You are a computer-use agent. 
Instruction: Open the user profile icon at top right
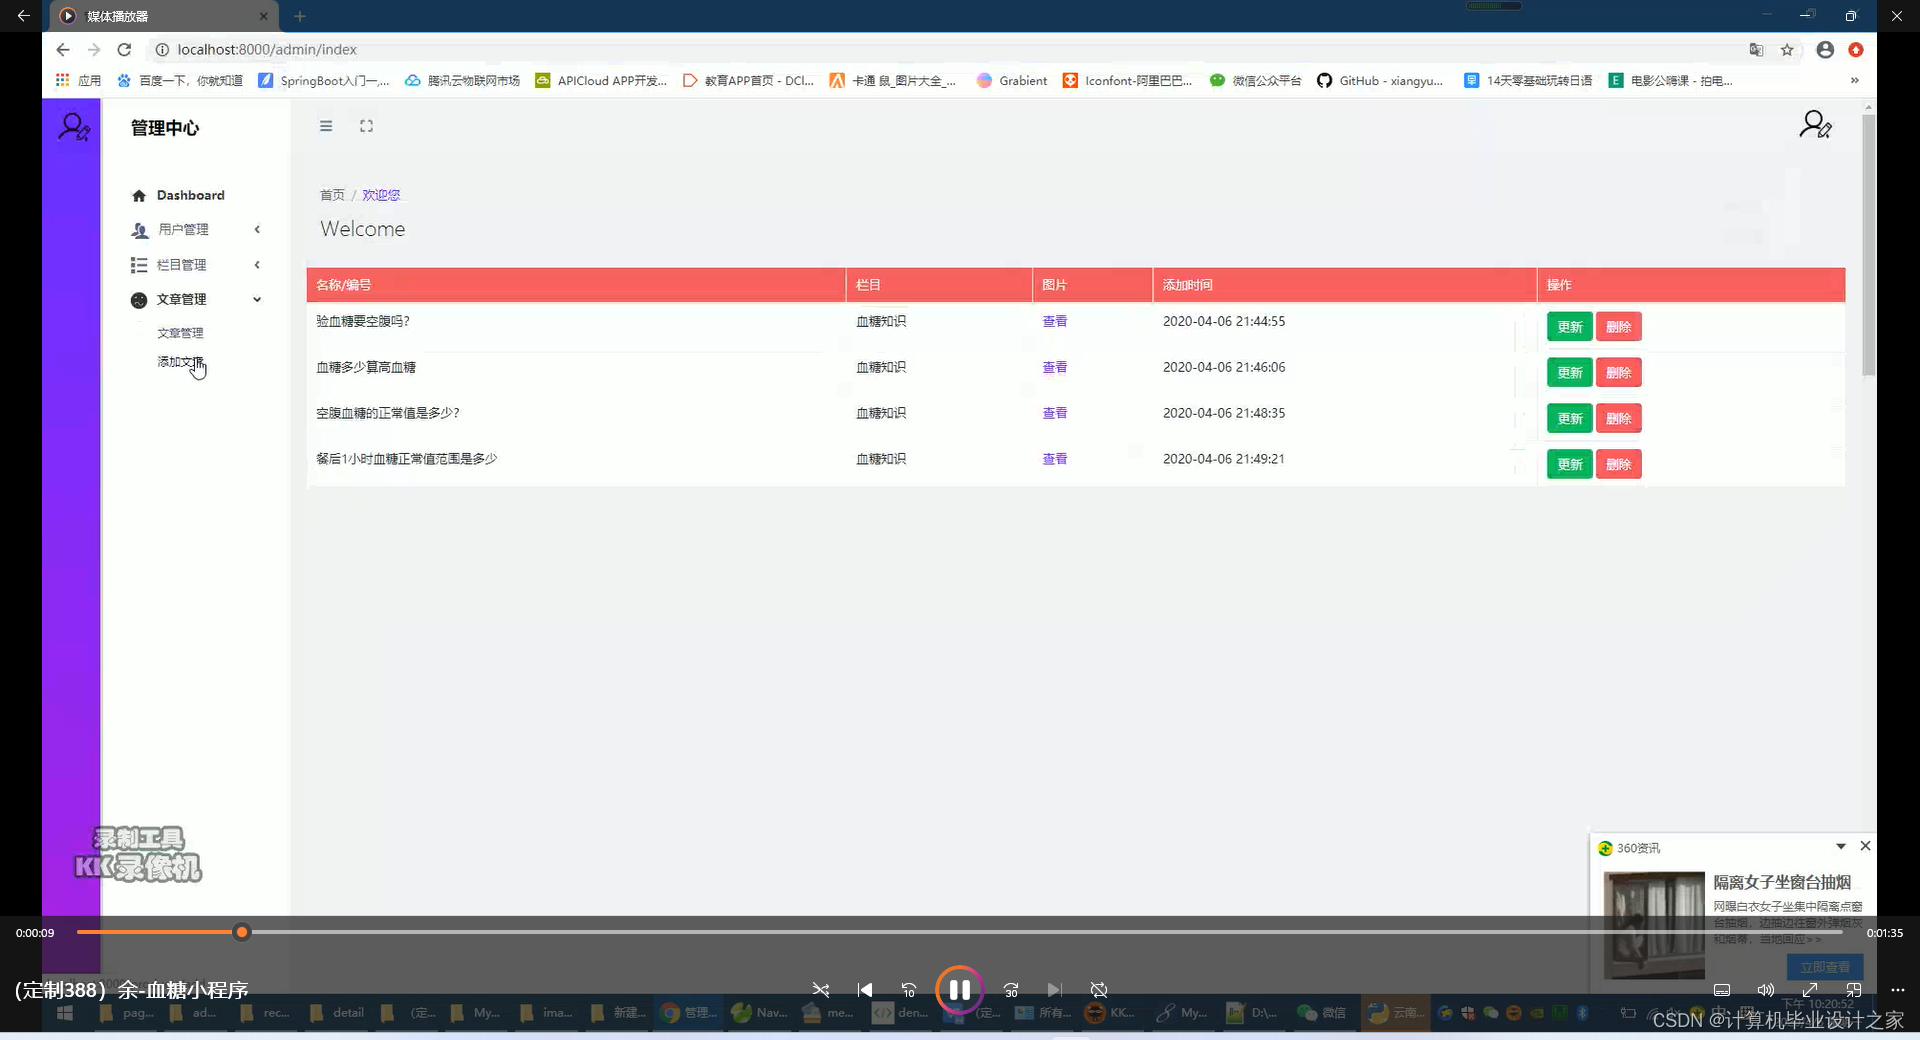(x=1815, y=125)
